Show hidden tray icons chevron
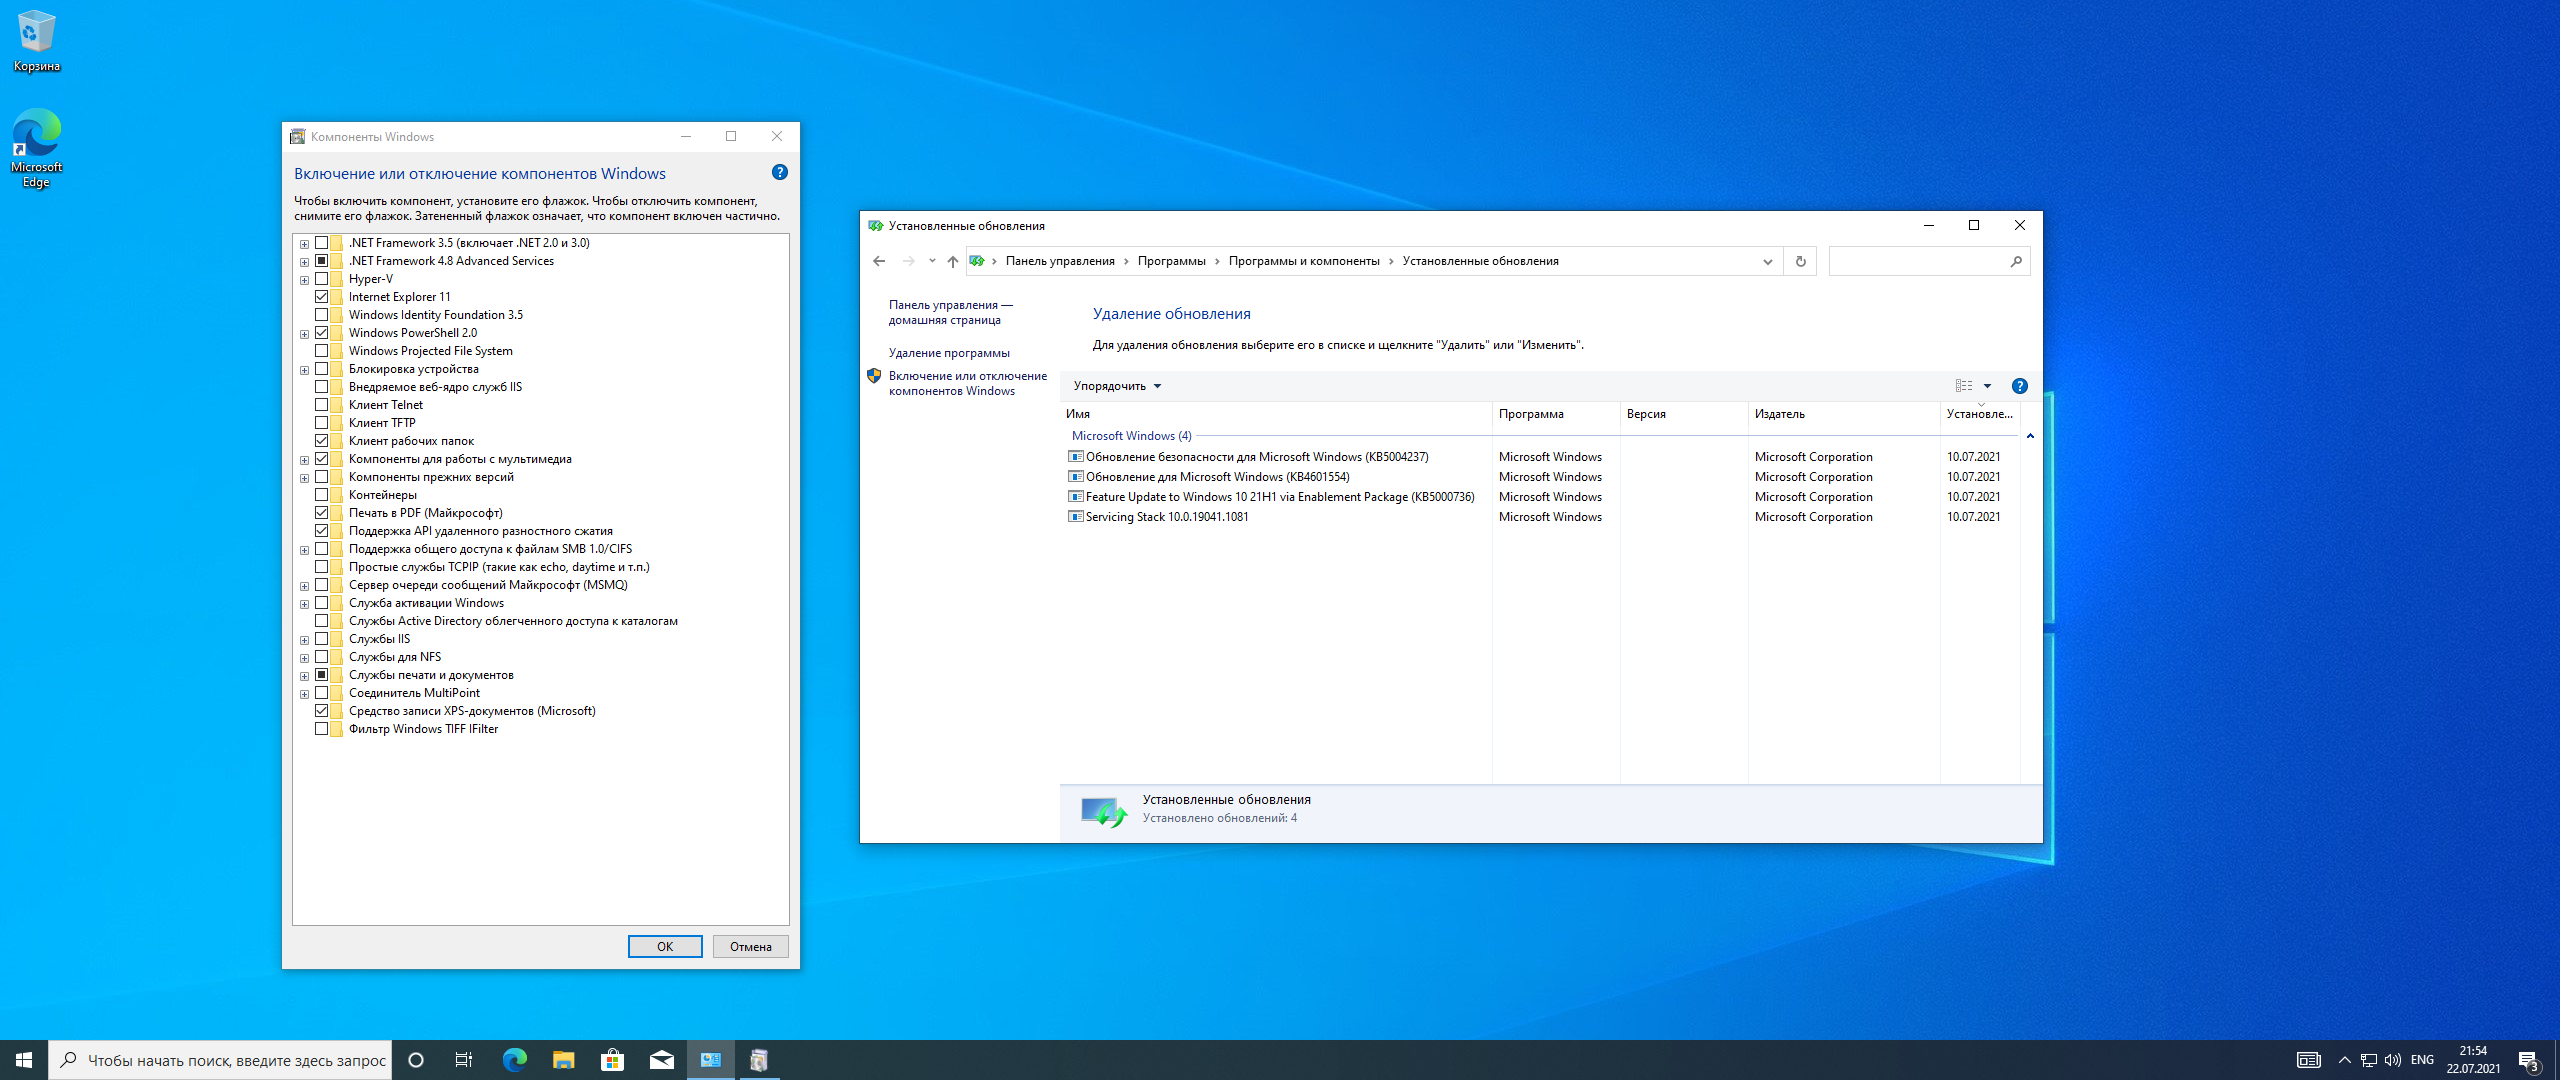 (x=2344, y=1060)
